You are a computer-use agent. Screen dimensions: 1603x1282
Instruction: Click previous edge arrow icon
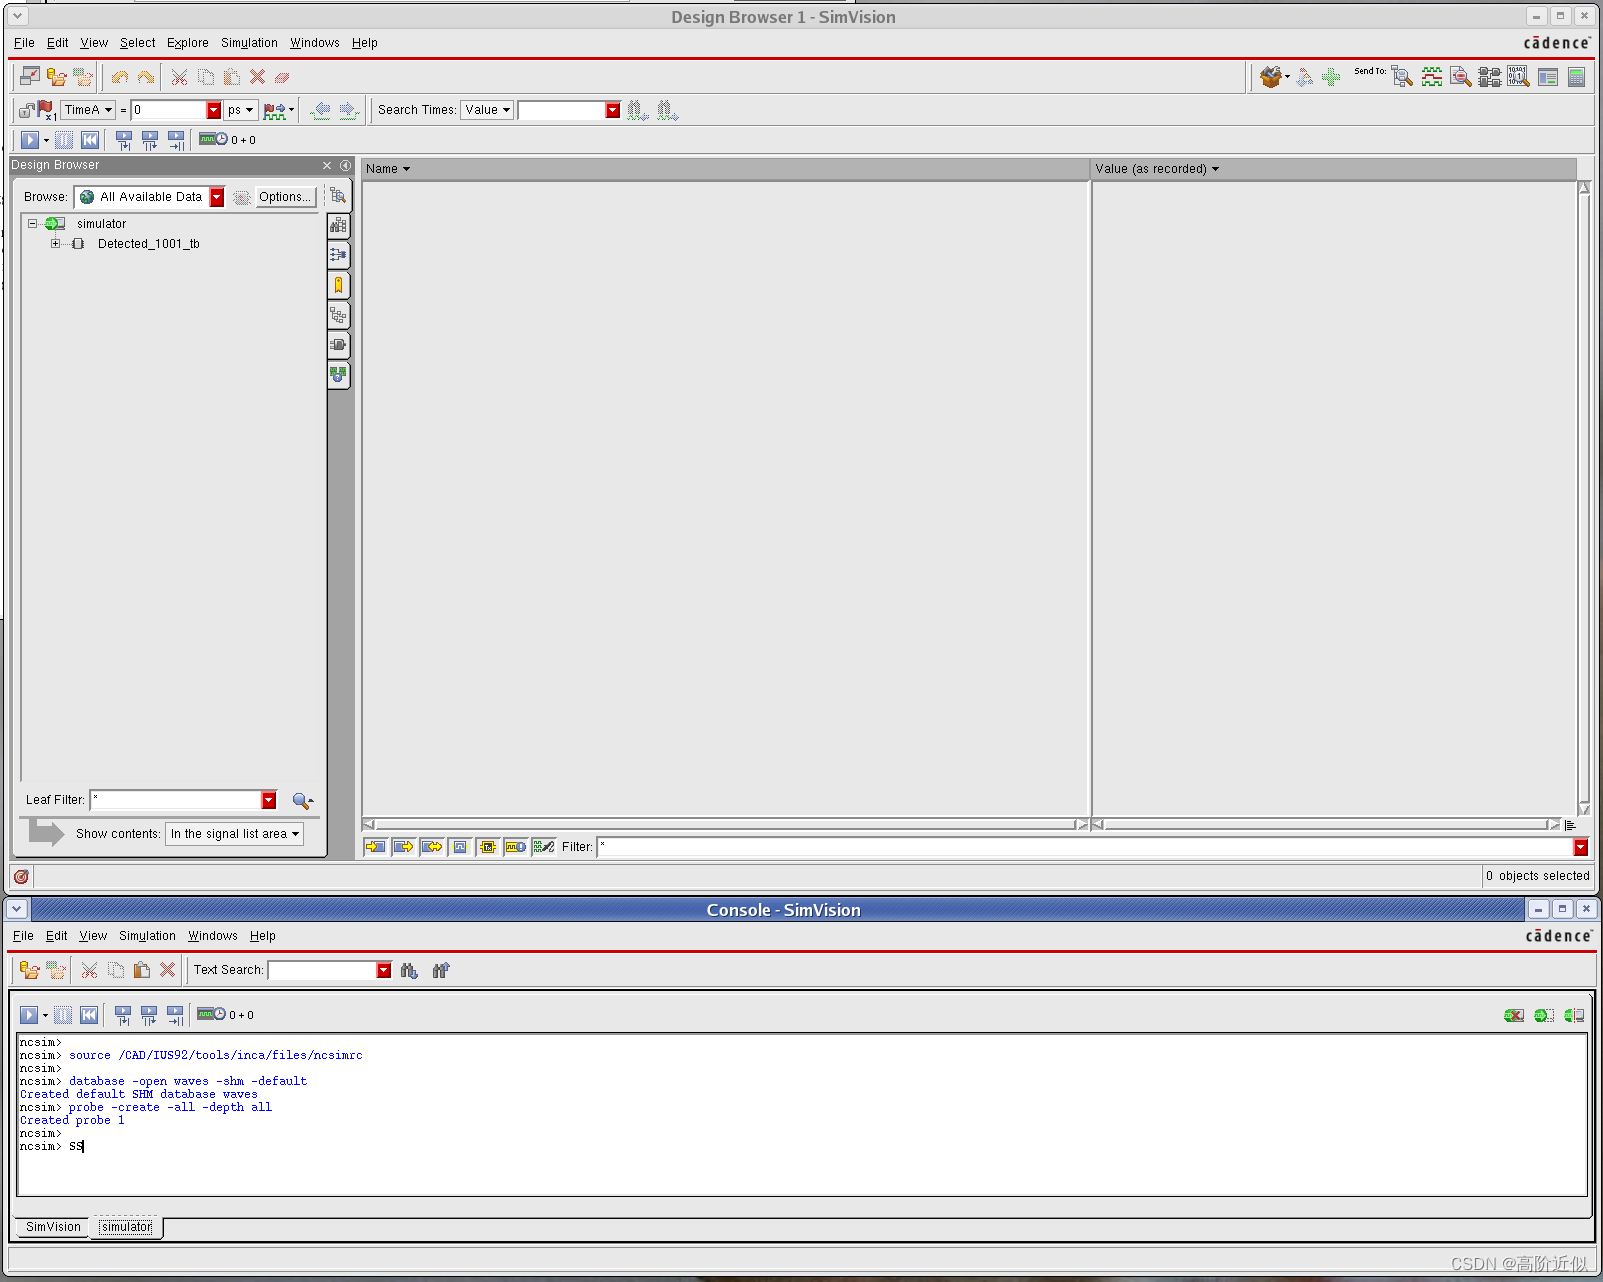pos(320,110)
